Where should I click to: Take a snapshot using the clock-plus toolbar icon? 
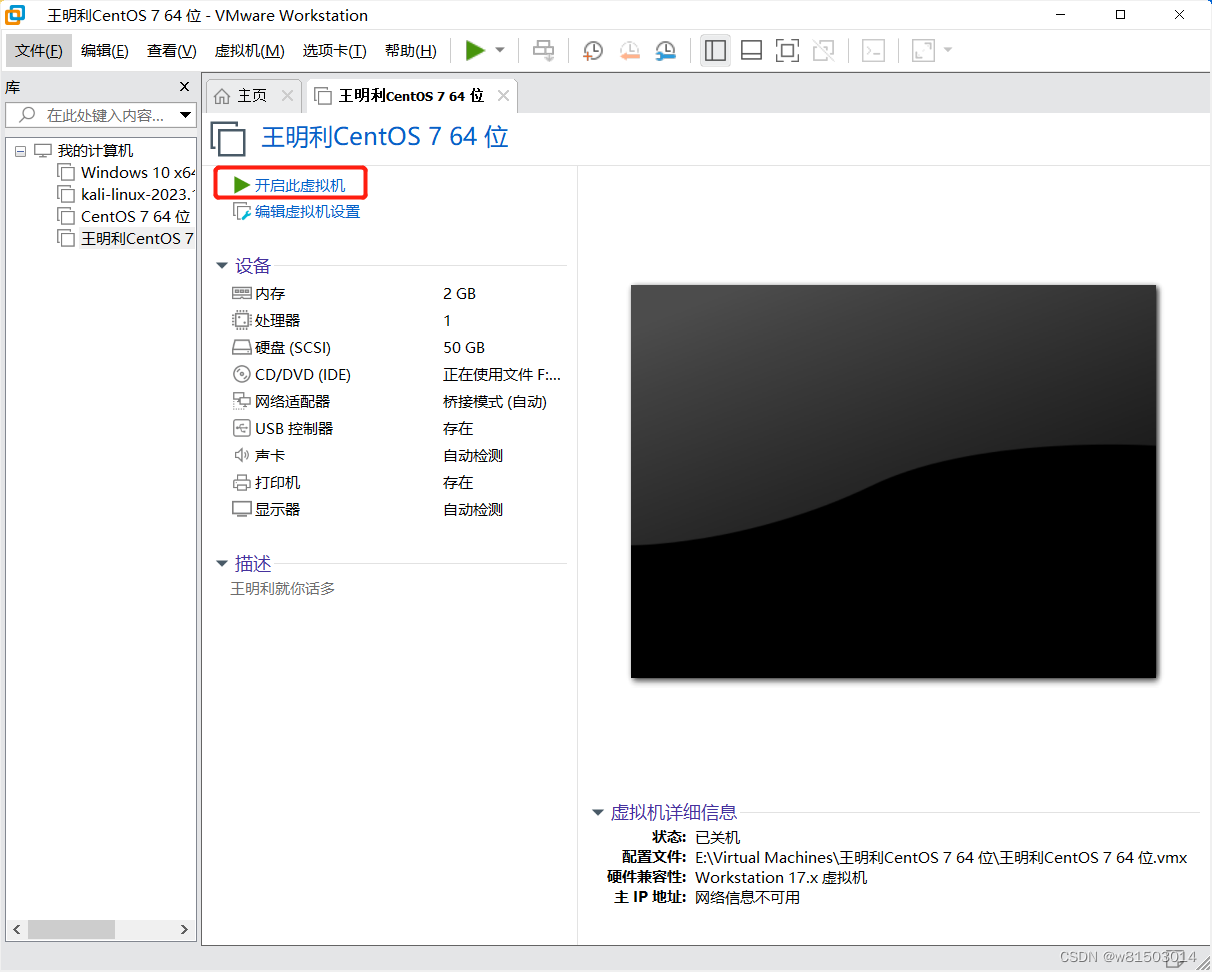592,50
